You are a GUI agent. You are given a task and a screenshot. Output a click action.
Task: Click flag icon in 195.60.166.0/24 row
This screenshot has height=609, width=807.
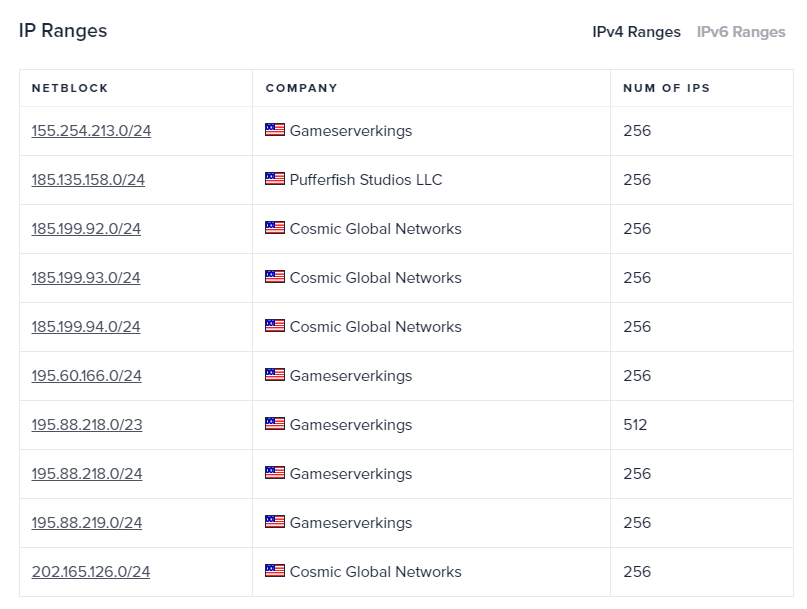pyautogui.click(x=275, y=375)
